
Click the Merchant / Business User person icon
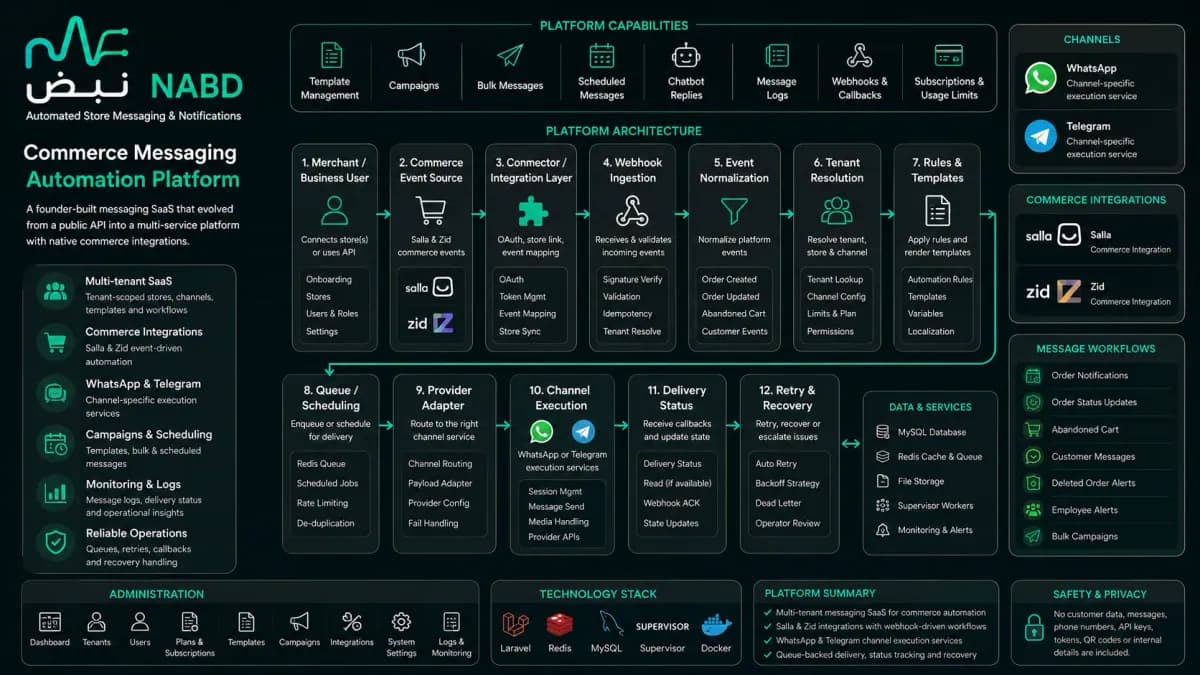[x=335, y=211]
